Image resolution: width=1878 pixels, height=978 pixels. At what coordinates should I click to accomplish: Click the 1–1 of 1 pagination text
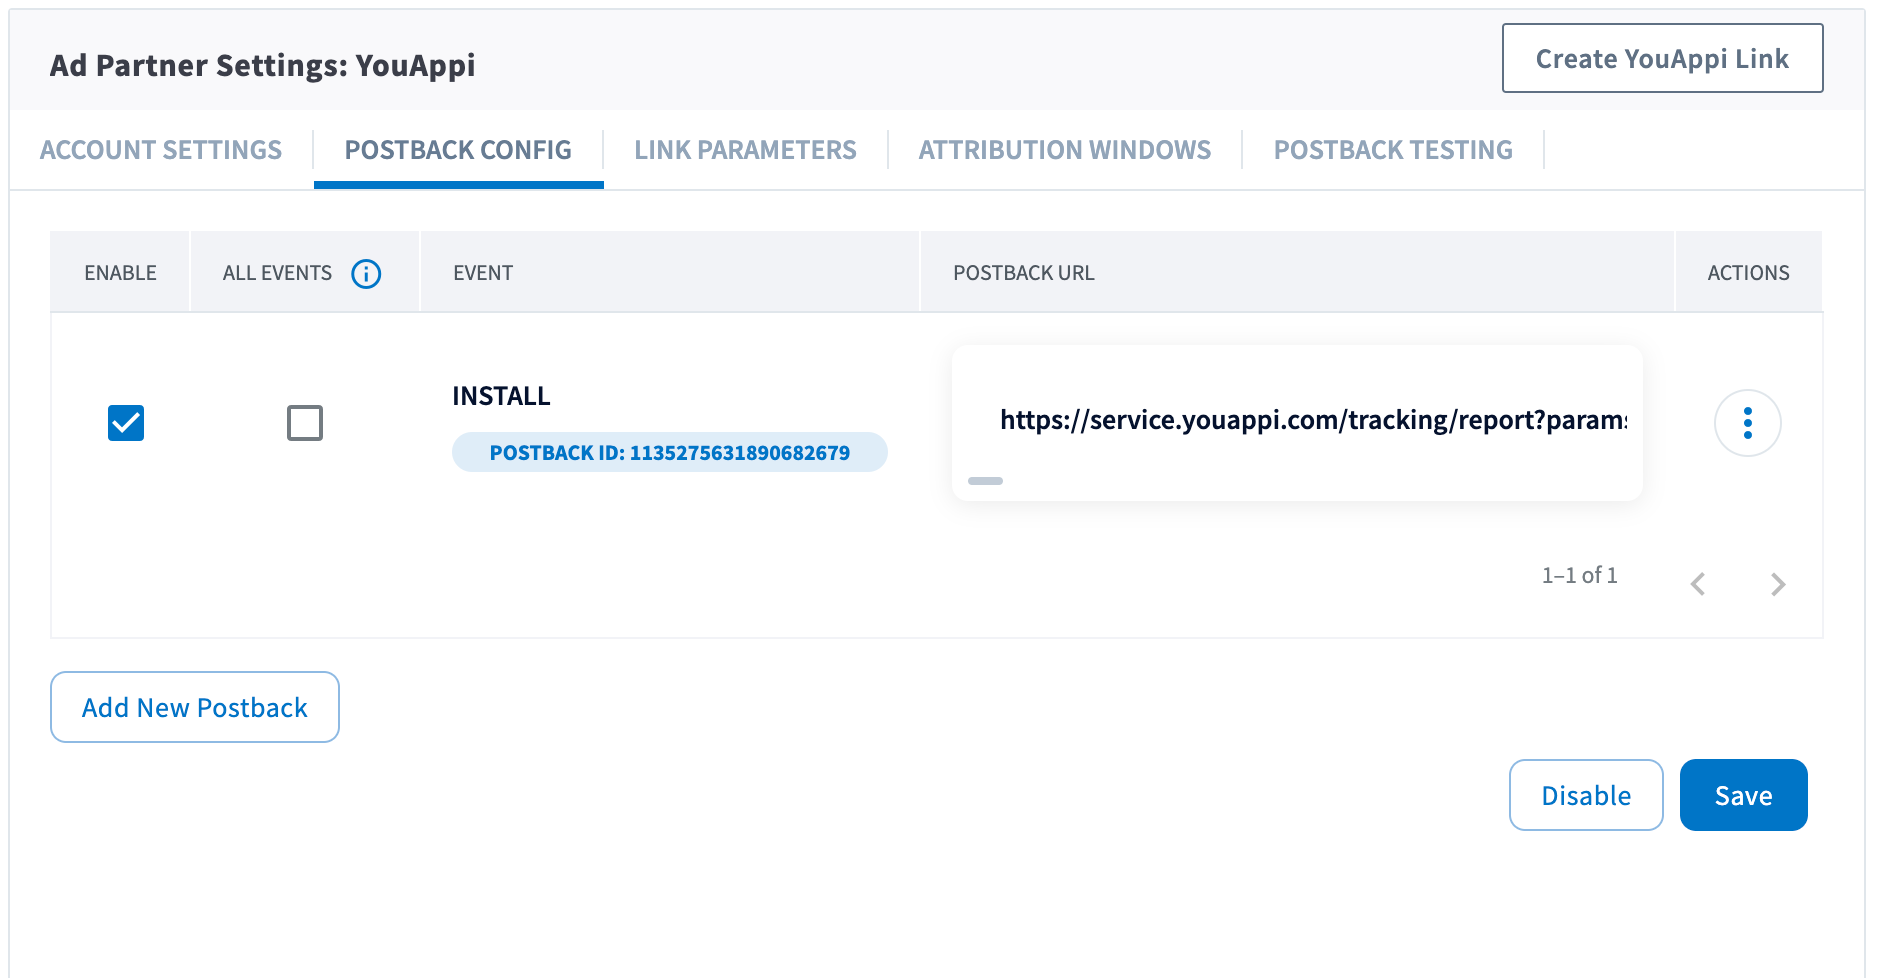[x=1579, y=575]
